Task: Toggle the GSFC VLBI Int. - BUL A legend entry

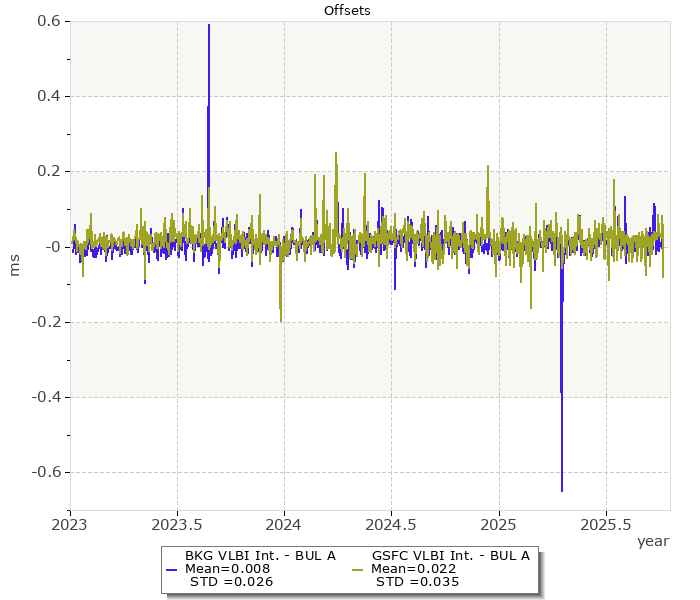Action: point(450,556)
